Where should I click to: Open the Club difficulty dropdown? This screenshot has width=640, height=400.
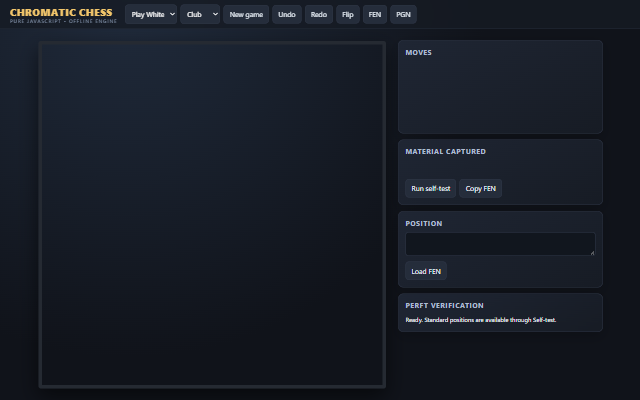point(200,14)
